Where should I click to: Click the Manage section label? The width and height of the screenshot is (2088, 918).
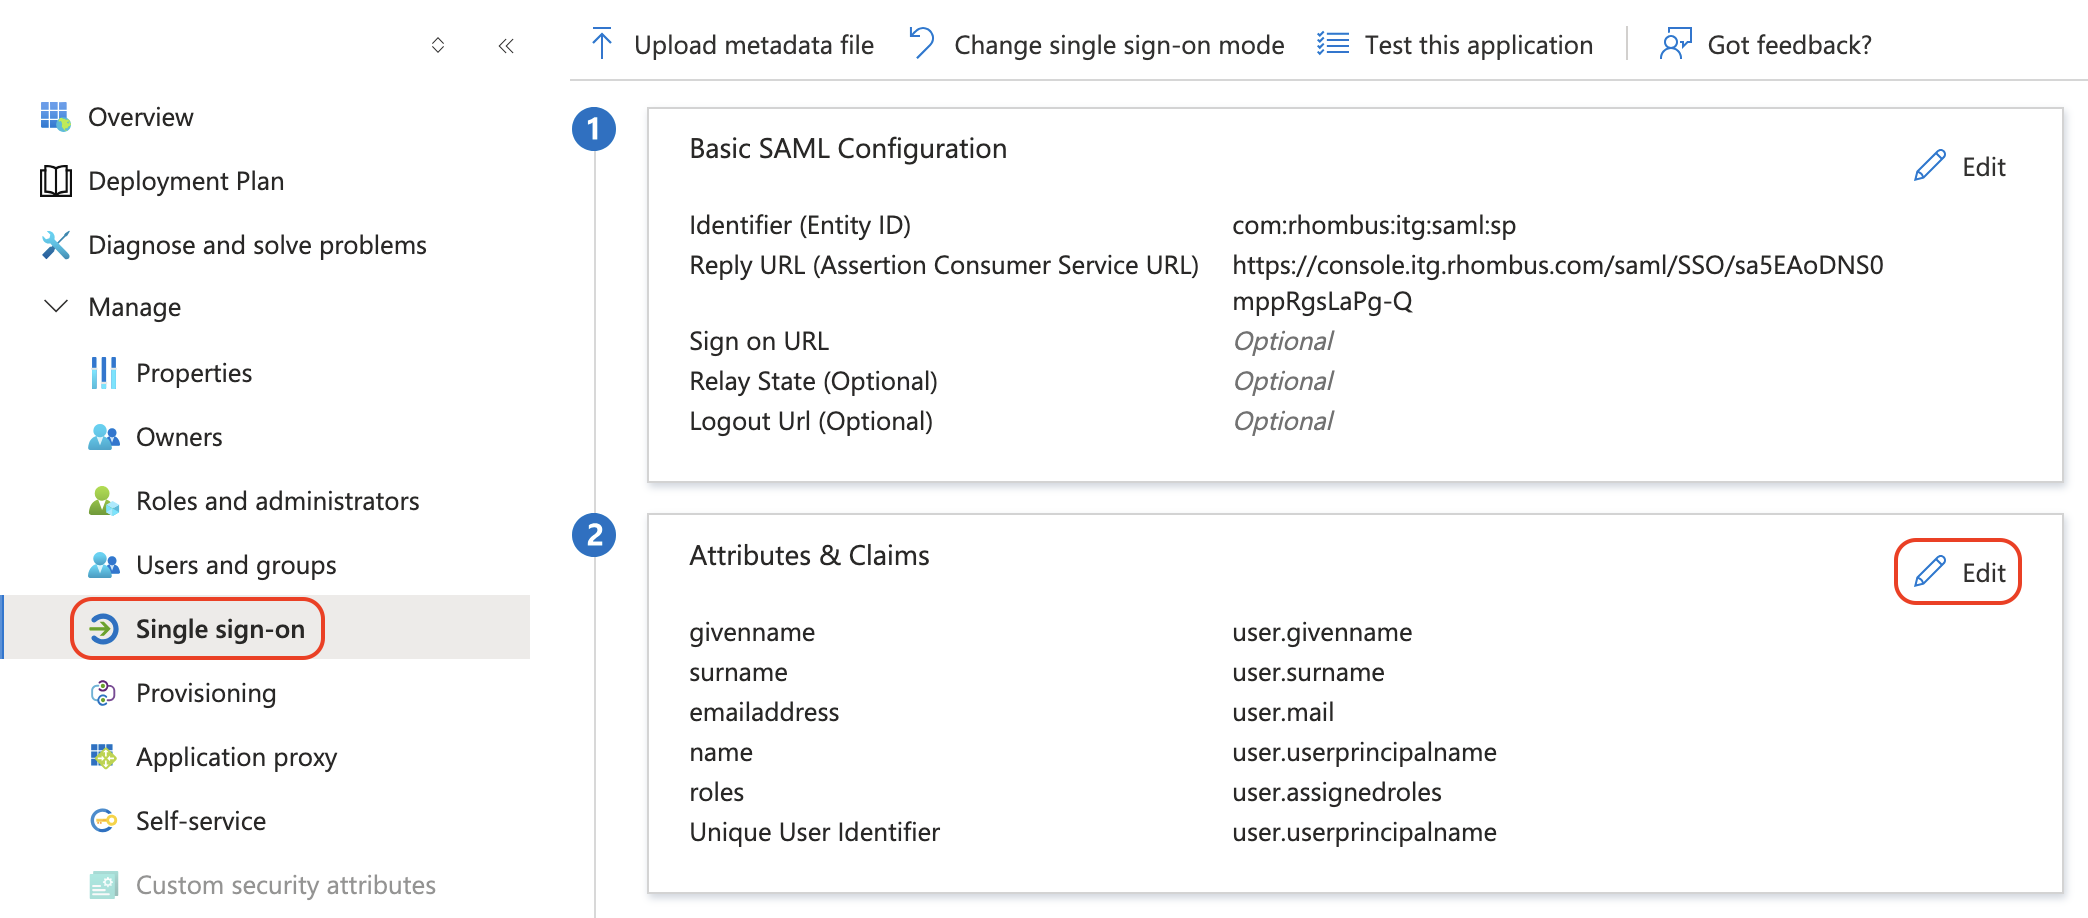point(135,307)
